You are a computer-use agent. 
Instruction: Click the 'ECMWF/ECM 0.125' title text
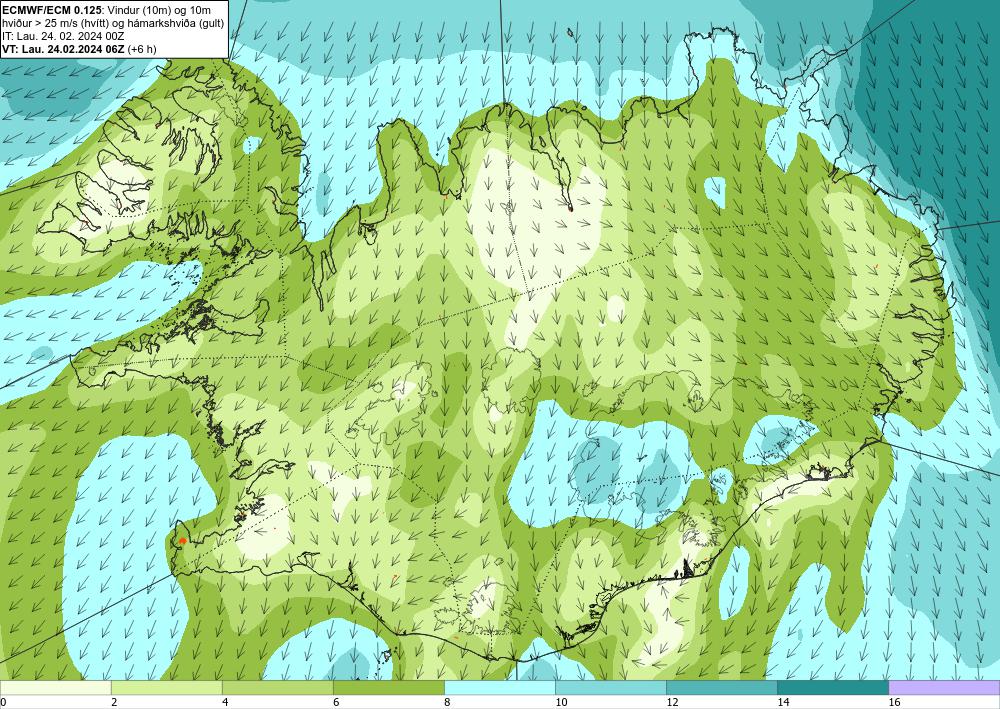click(x=50, y=10)
